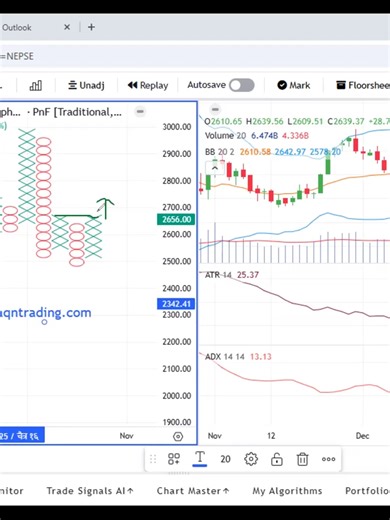
Task: Open the Floorsheet panel
Action: [363, 85]
